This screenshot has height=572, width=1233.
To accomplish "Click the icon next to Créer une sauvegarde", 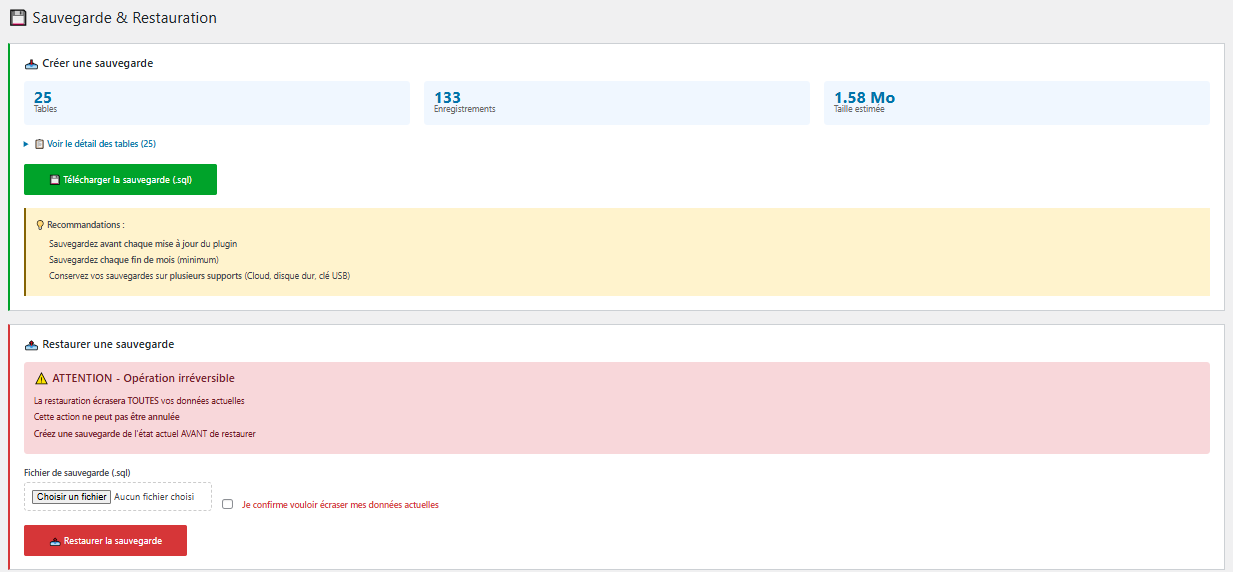I will click(x=31, y=64).
